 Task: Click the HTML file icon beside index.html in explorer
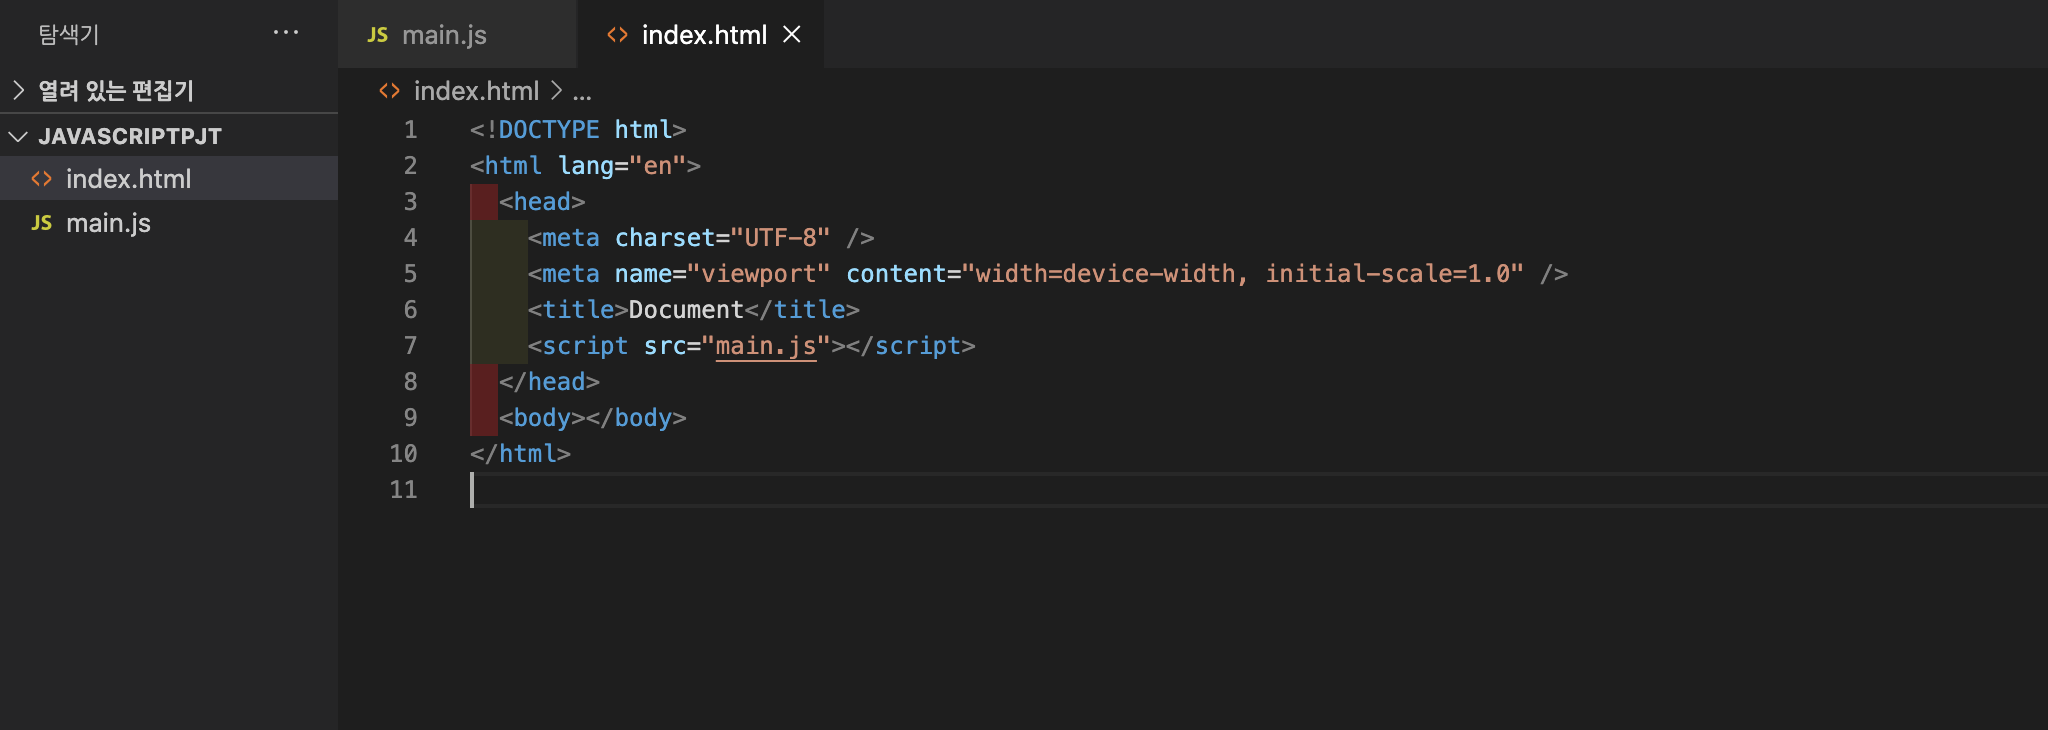click(41, 179)
